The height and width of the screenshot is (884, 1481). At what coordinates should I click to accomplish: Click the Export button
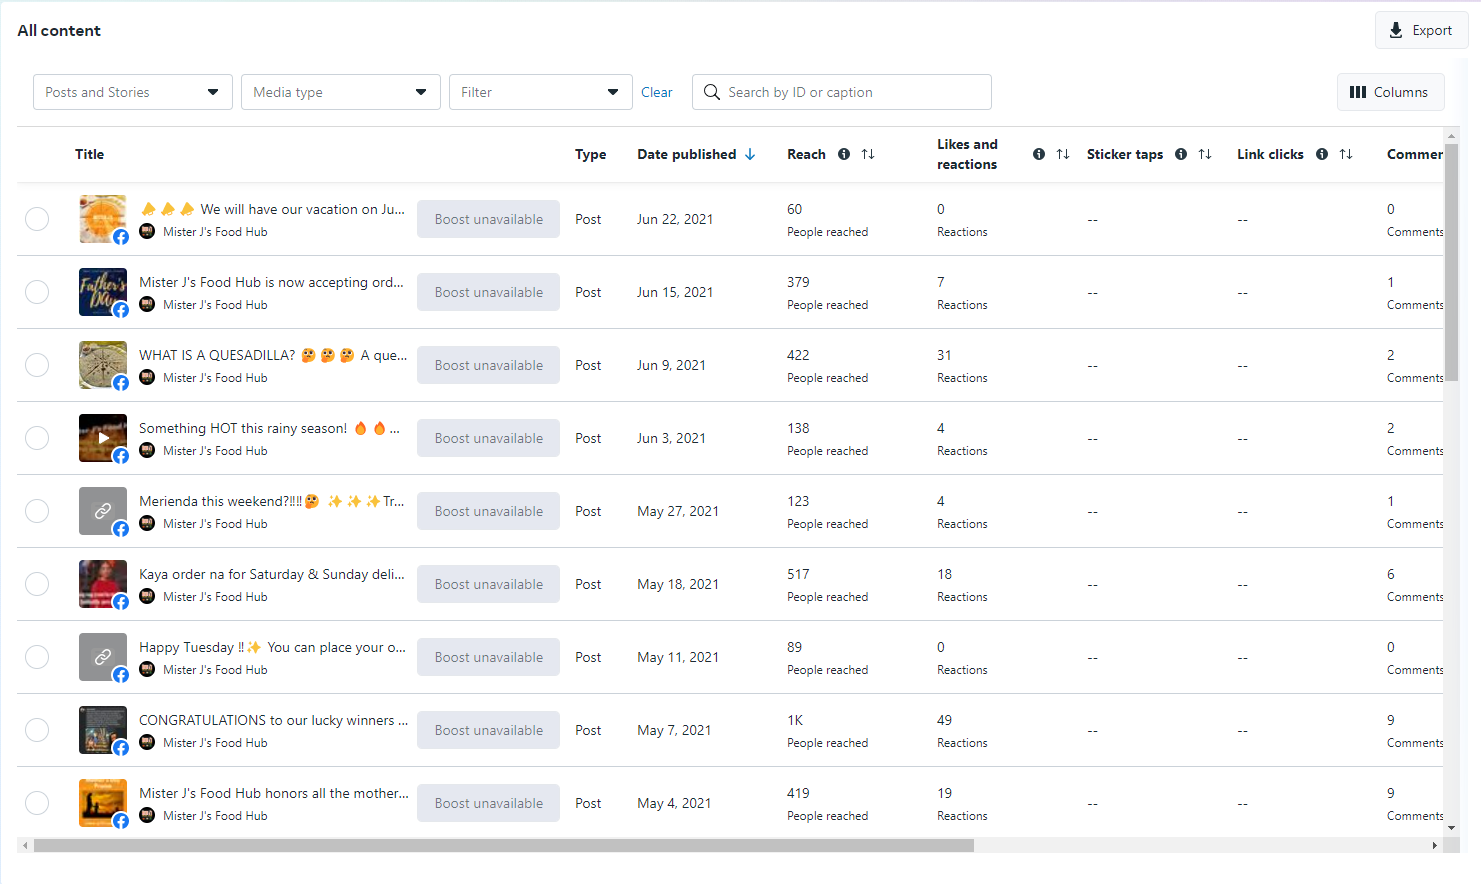click(x=1421, y=31)
